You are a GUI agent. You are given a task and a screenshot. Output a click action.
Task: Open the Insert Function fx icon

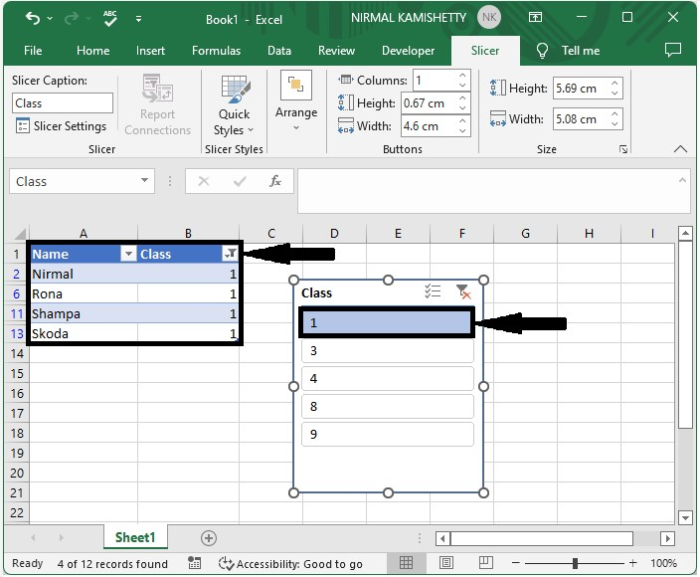click(275, 181)
